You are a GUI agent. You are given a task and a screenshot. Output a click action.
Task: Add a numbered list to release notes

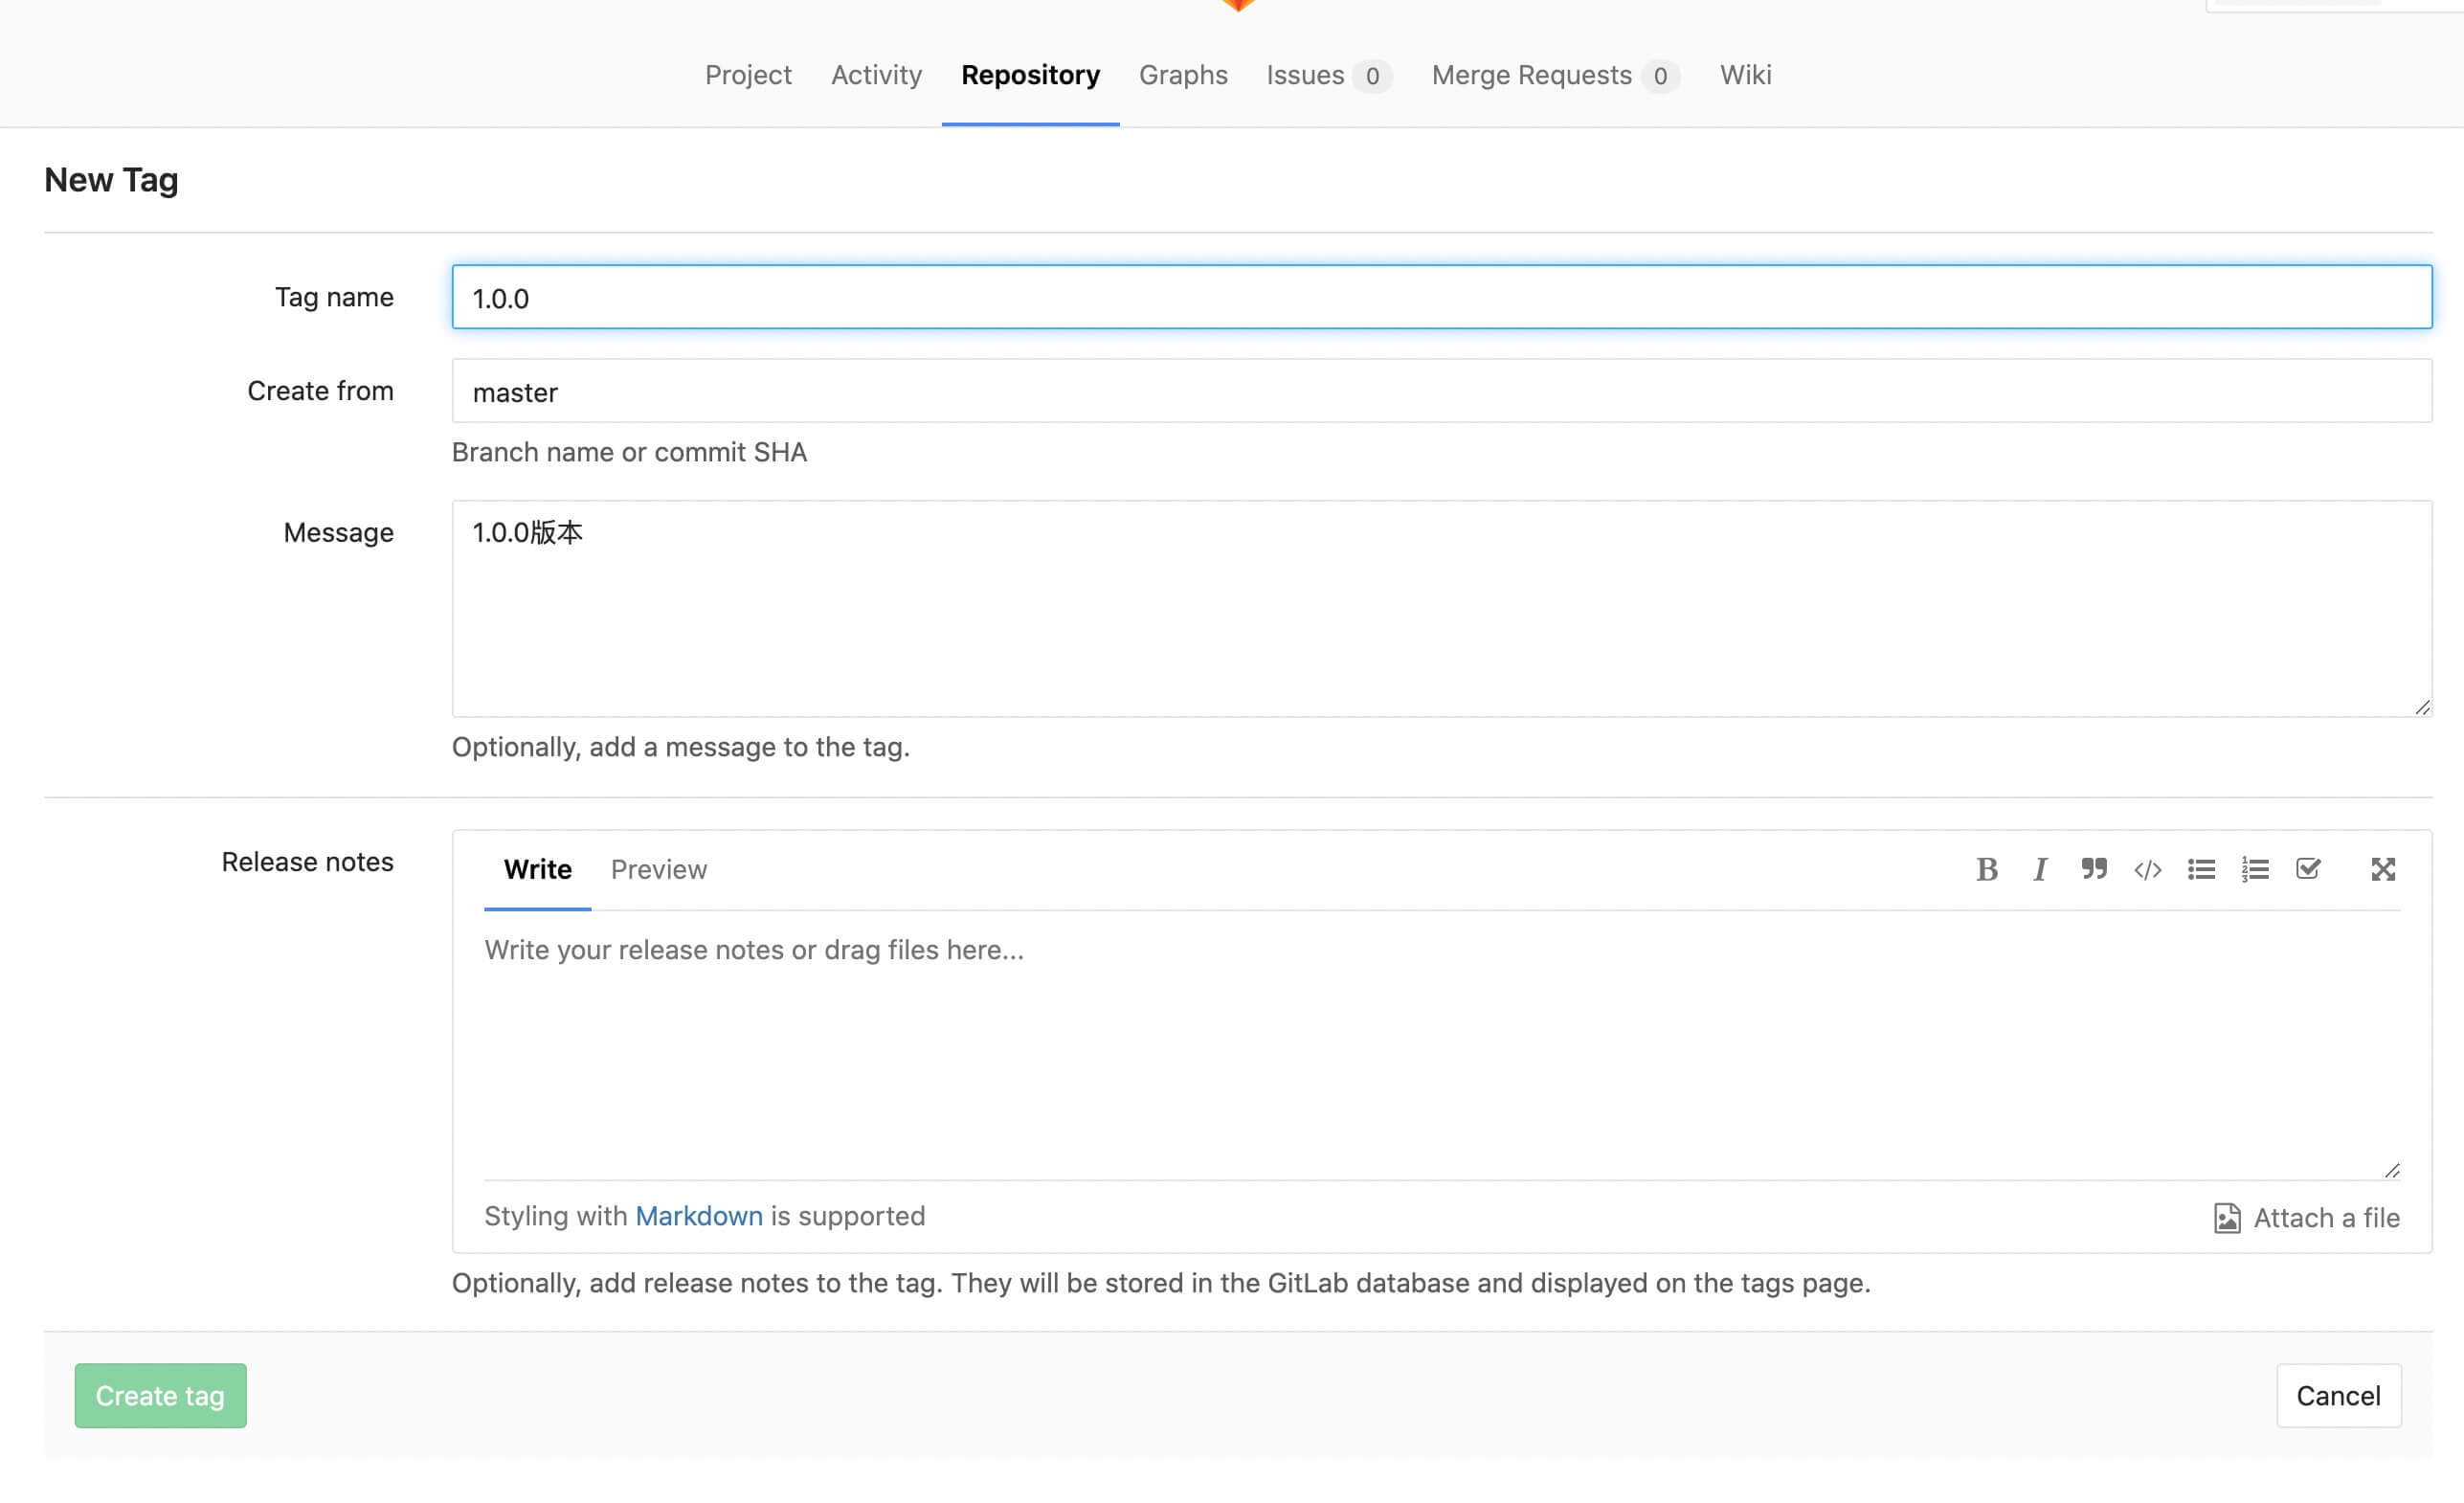point(2255,869)
